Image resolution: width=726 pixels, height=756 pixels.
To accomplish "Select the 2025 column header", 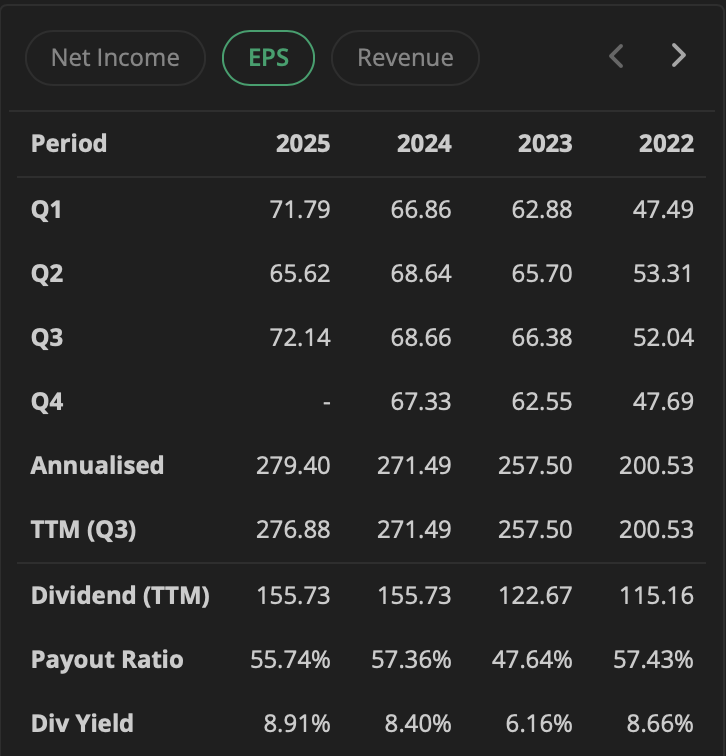I will pos(303,143).
